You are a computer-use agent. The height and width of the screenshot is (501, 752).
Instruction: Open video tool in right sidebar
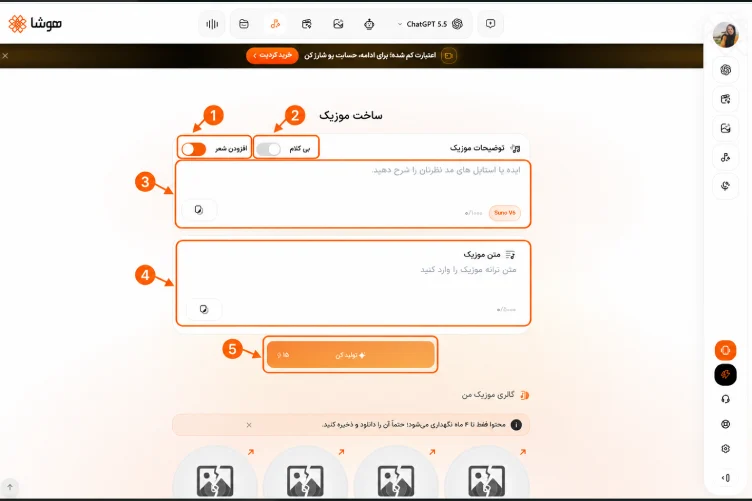(x=725, y=99)
